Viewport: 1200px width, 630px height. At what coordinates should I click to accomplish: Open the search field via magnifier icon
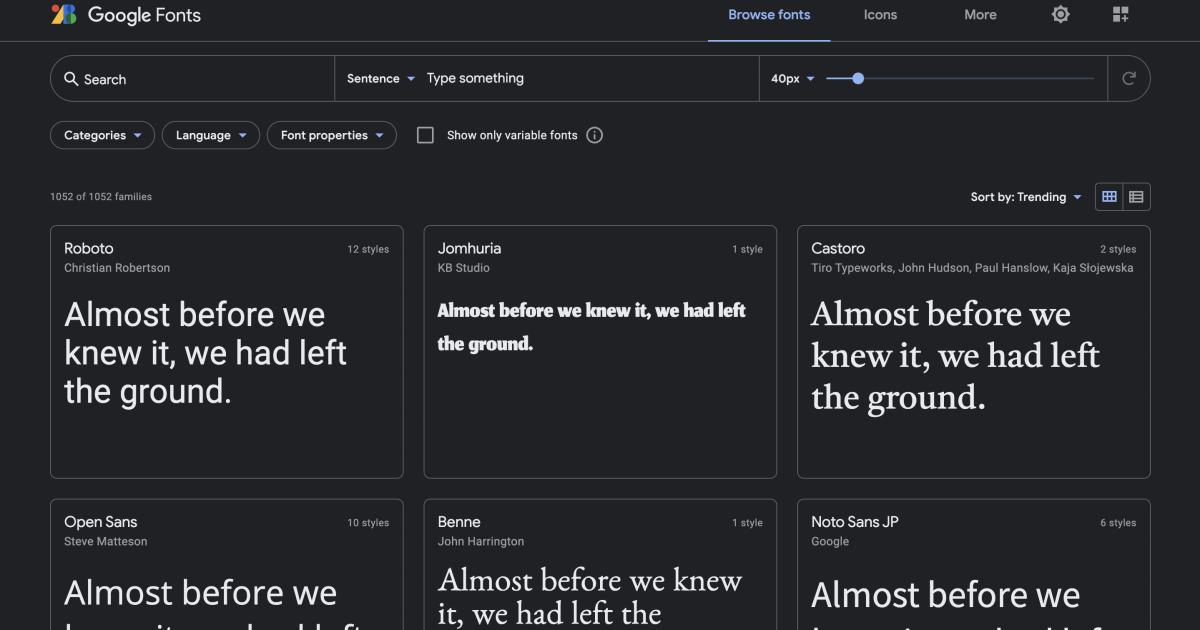(x=70, y=78)
